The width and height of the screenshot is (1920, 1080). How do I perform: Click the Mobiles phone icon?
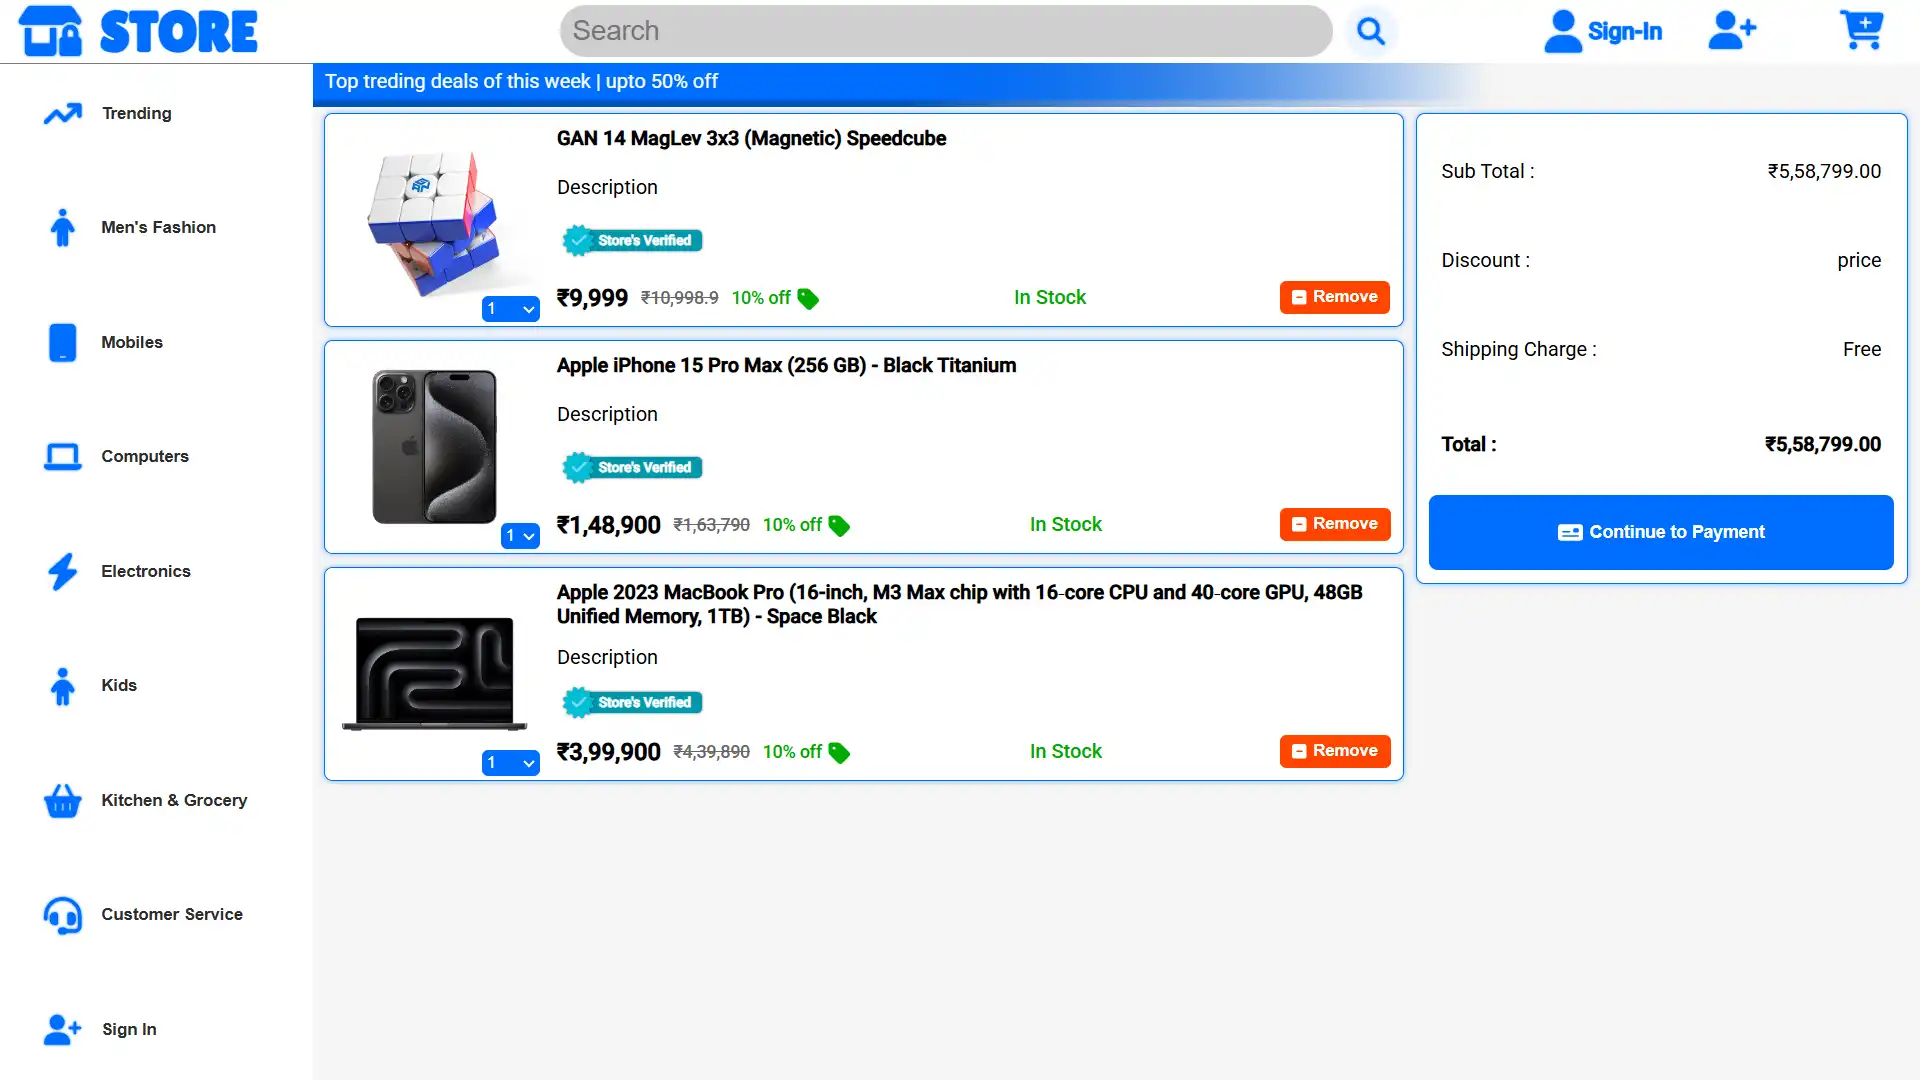point(63,342)
